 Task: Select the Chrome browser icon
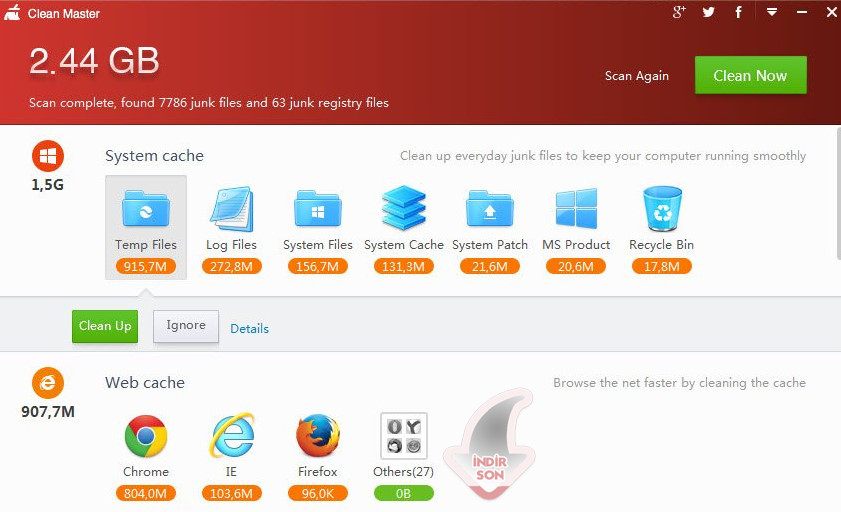[x=146, y=436]
